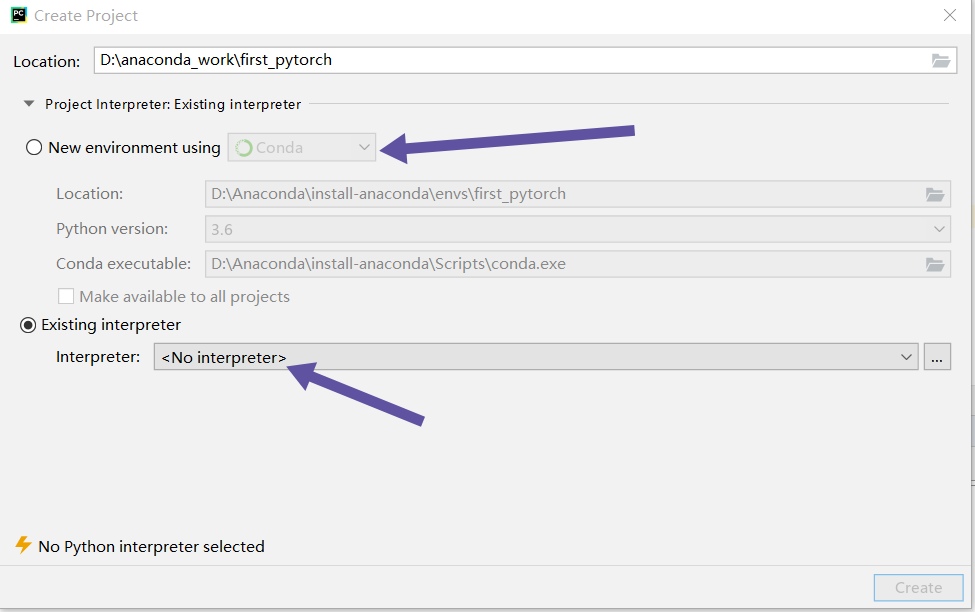The height and width of the screenshot is (612, 975).
Task: Click the lightning warning icon
Action: pos(23,545)
